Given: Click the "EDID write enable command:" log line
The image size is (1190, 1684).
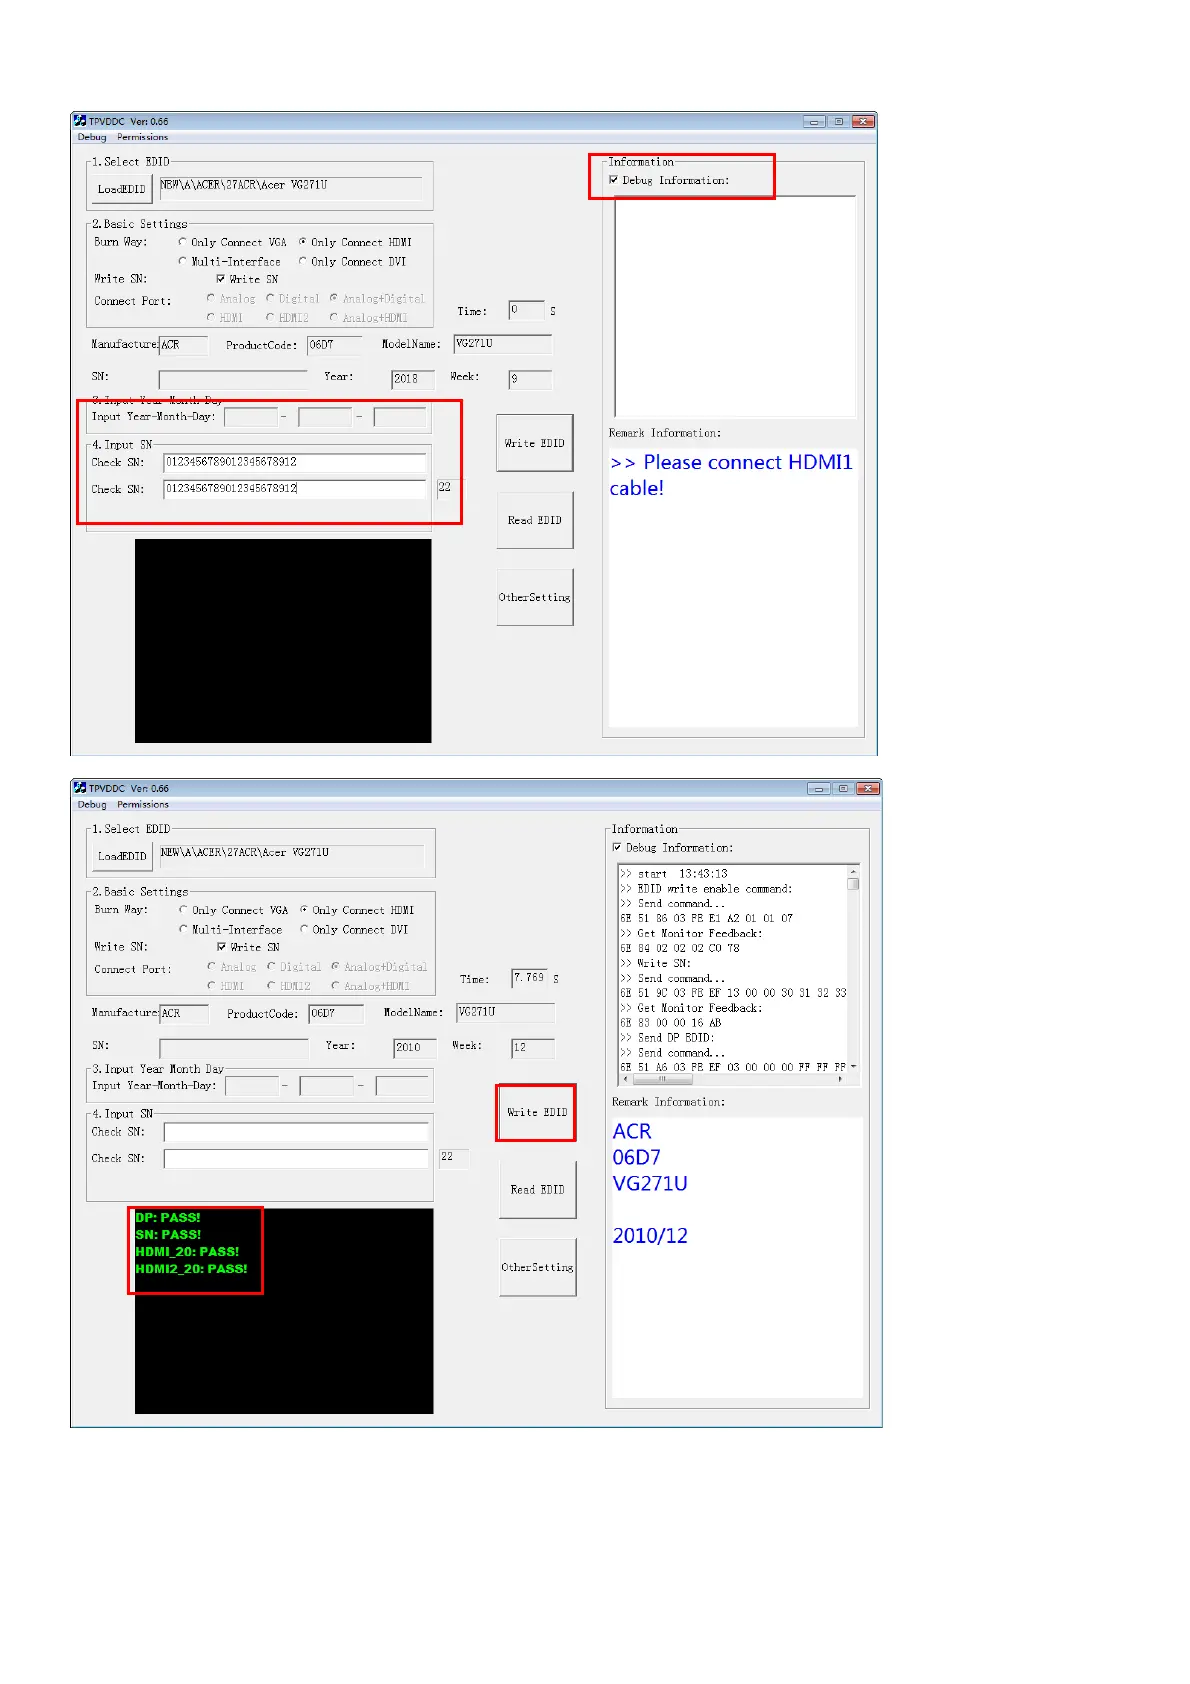Looking at the screenshot, I should (706, 889).
